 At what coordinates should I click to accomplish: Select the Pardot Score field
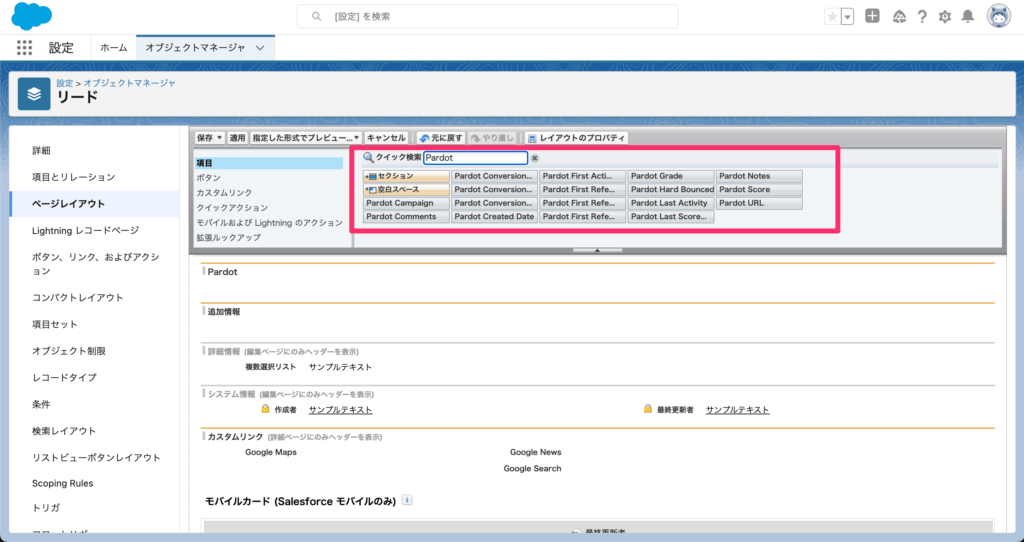tap(759, 189)
